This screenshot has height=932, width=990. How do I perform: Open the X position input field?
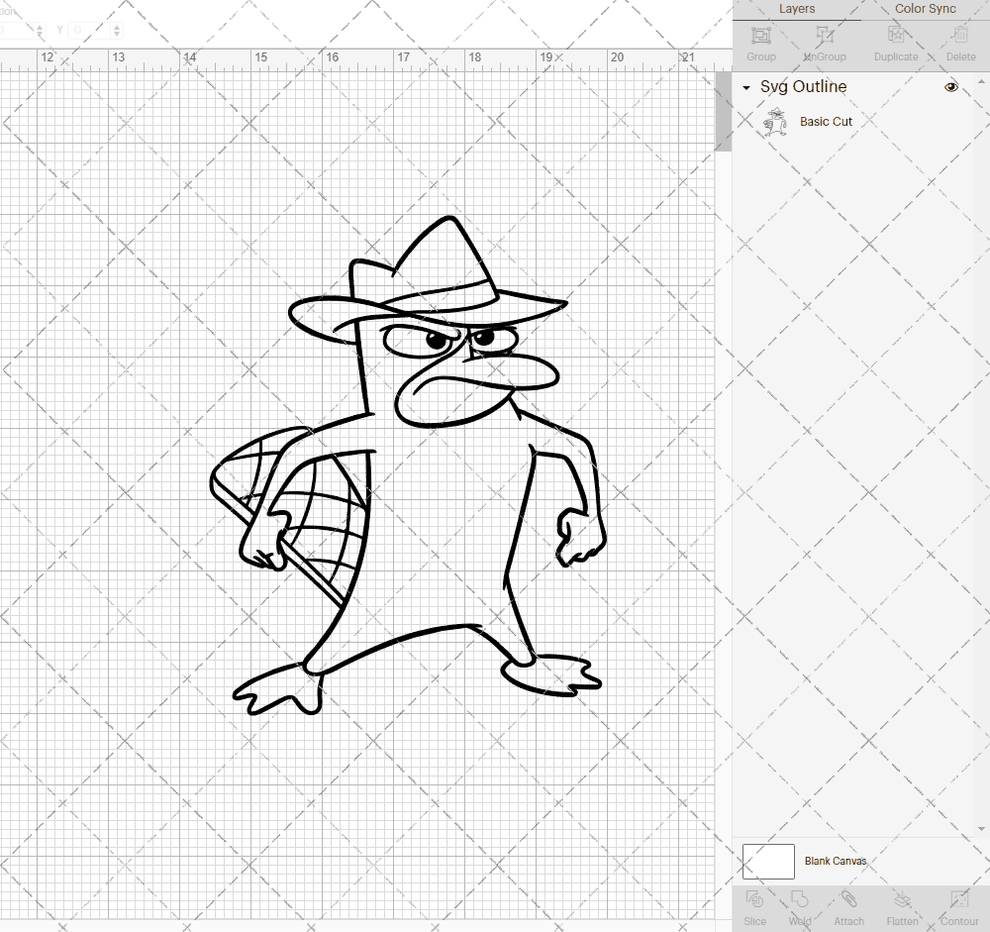(x=15, y=30)
